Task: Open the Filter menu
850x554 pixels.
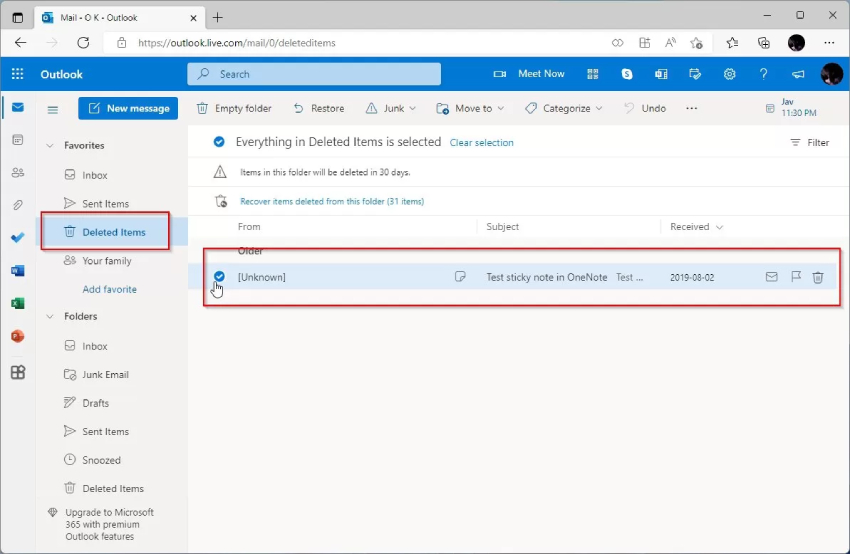Action: tap(809, 143)
